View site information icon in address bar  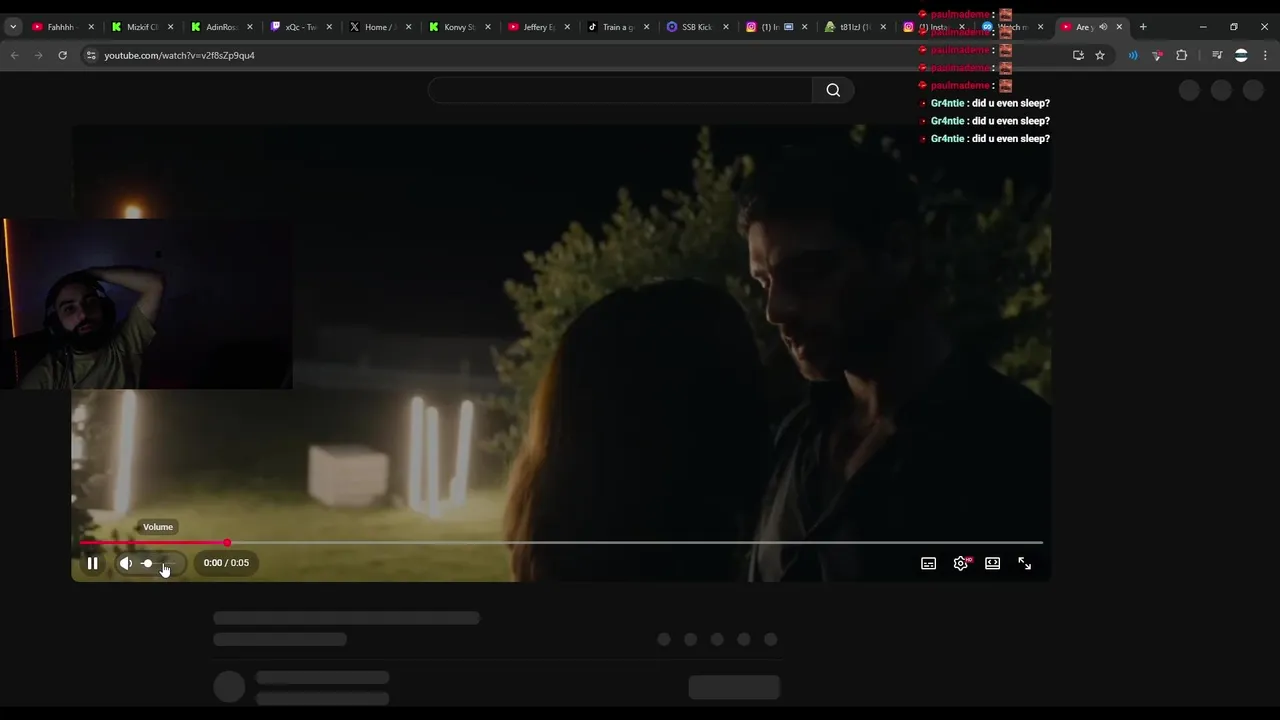(90, 55)
